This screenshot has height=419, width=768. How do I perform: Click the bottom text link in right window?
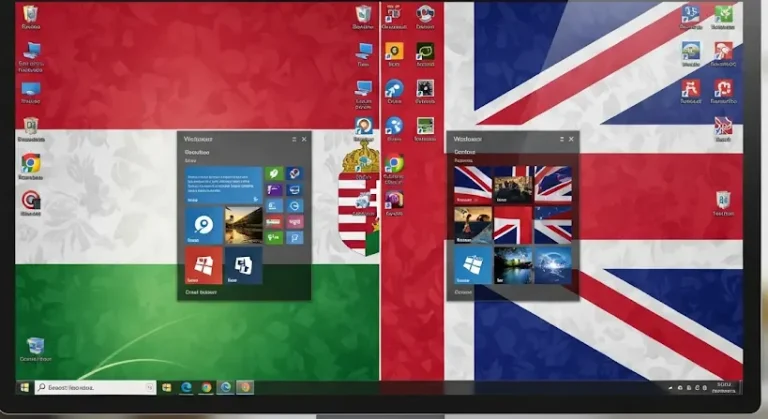point(463,292)
